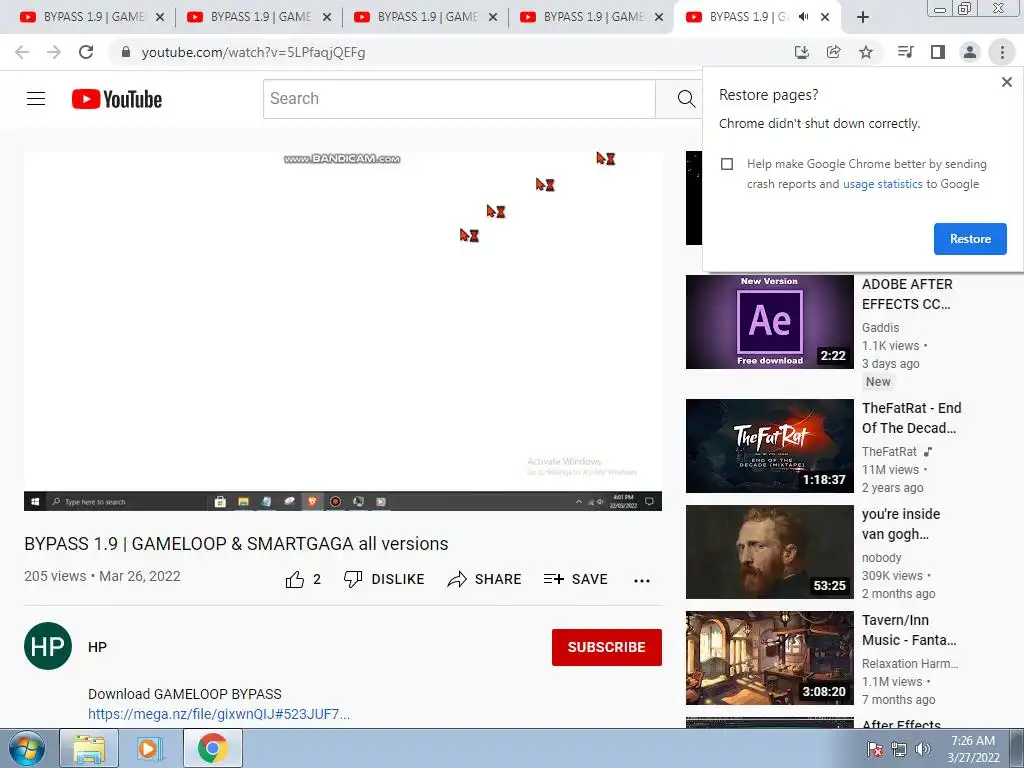Click the Tavern/Inn Music title
1024x768 pixels.
[x=909, y=630]
